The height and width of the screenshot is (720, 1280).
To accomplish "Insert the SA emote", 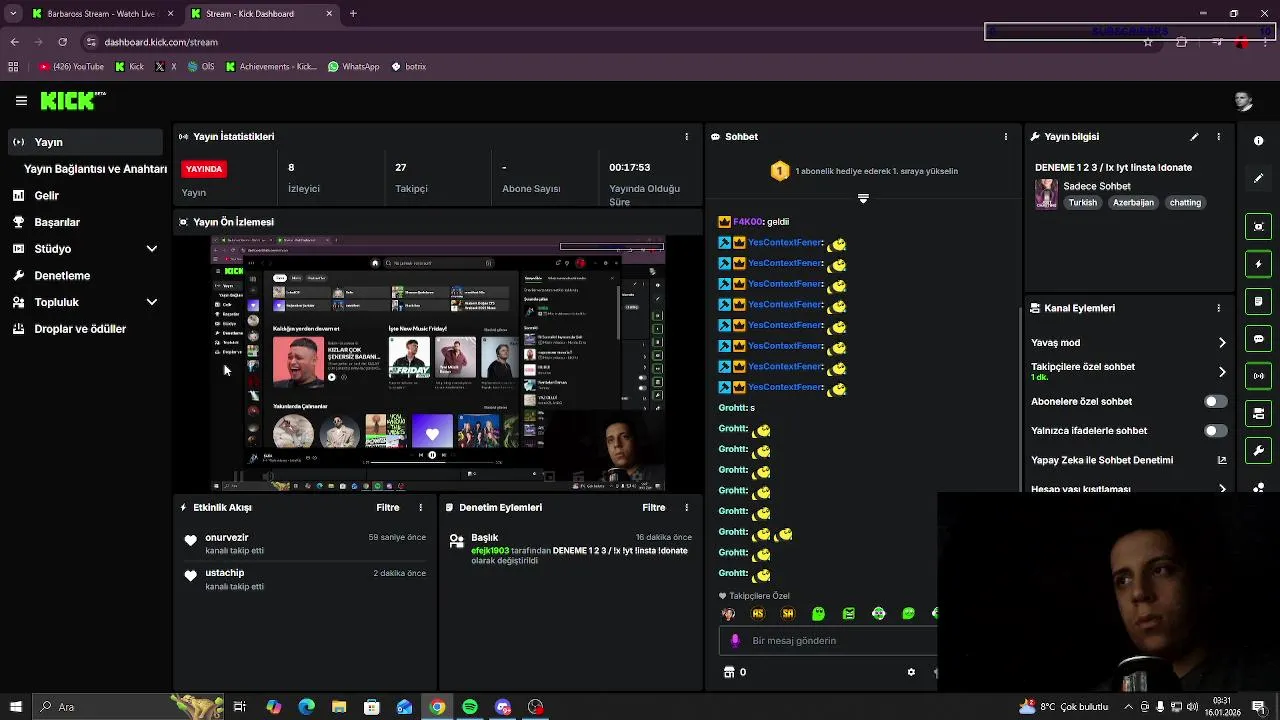I will pos(788,614).
